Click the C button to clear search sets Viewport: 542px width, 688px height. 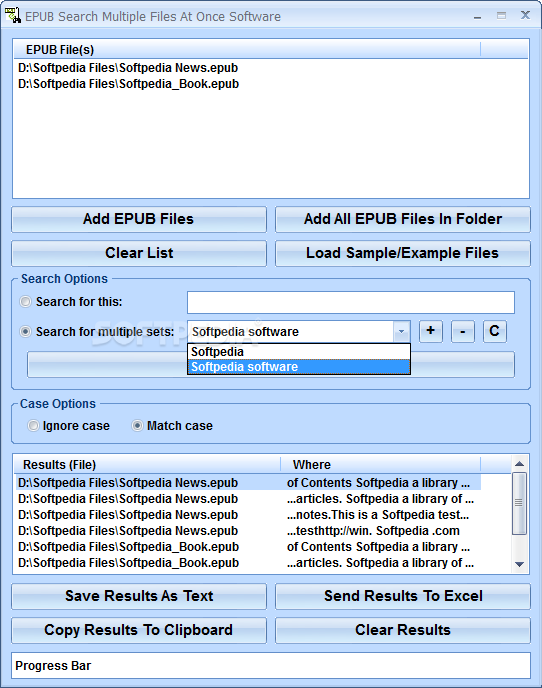point(495,331)
